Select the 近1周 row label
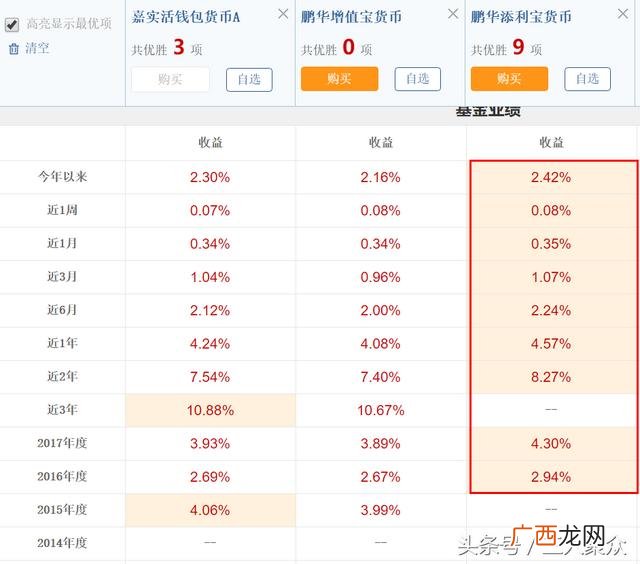640x564 pixels. (x=62, y=210)
